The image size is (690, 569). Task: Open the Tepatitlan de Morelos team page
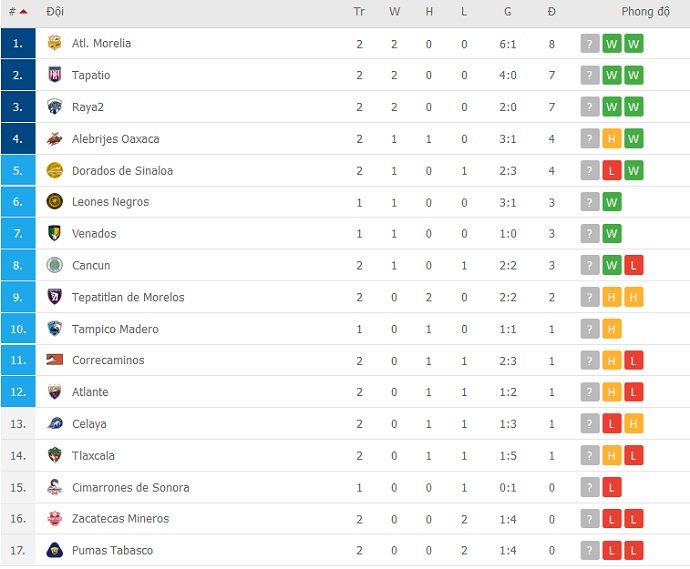128,297
